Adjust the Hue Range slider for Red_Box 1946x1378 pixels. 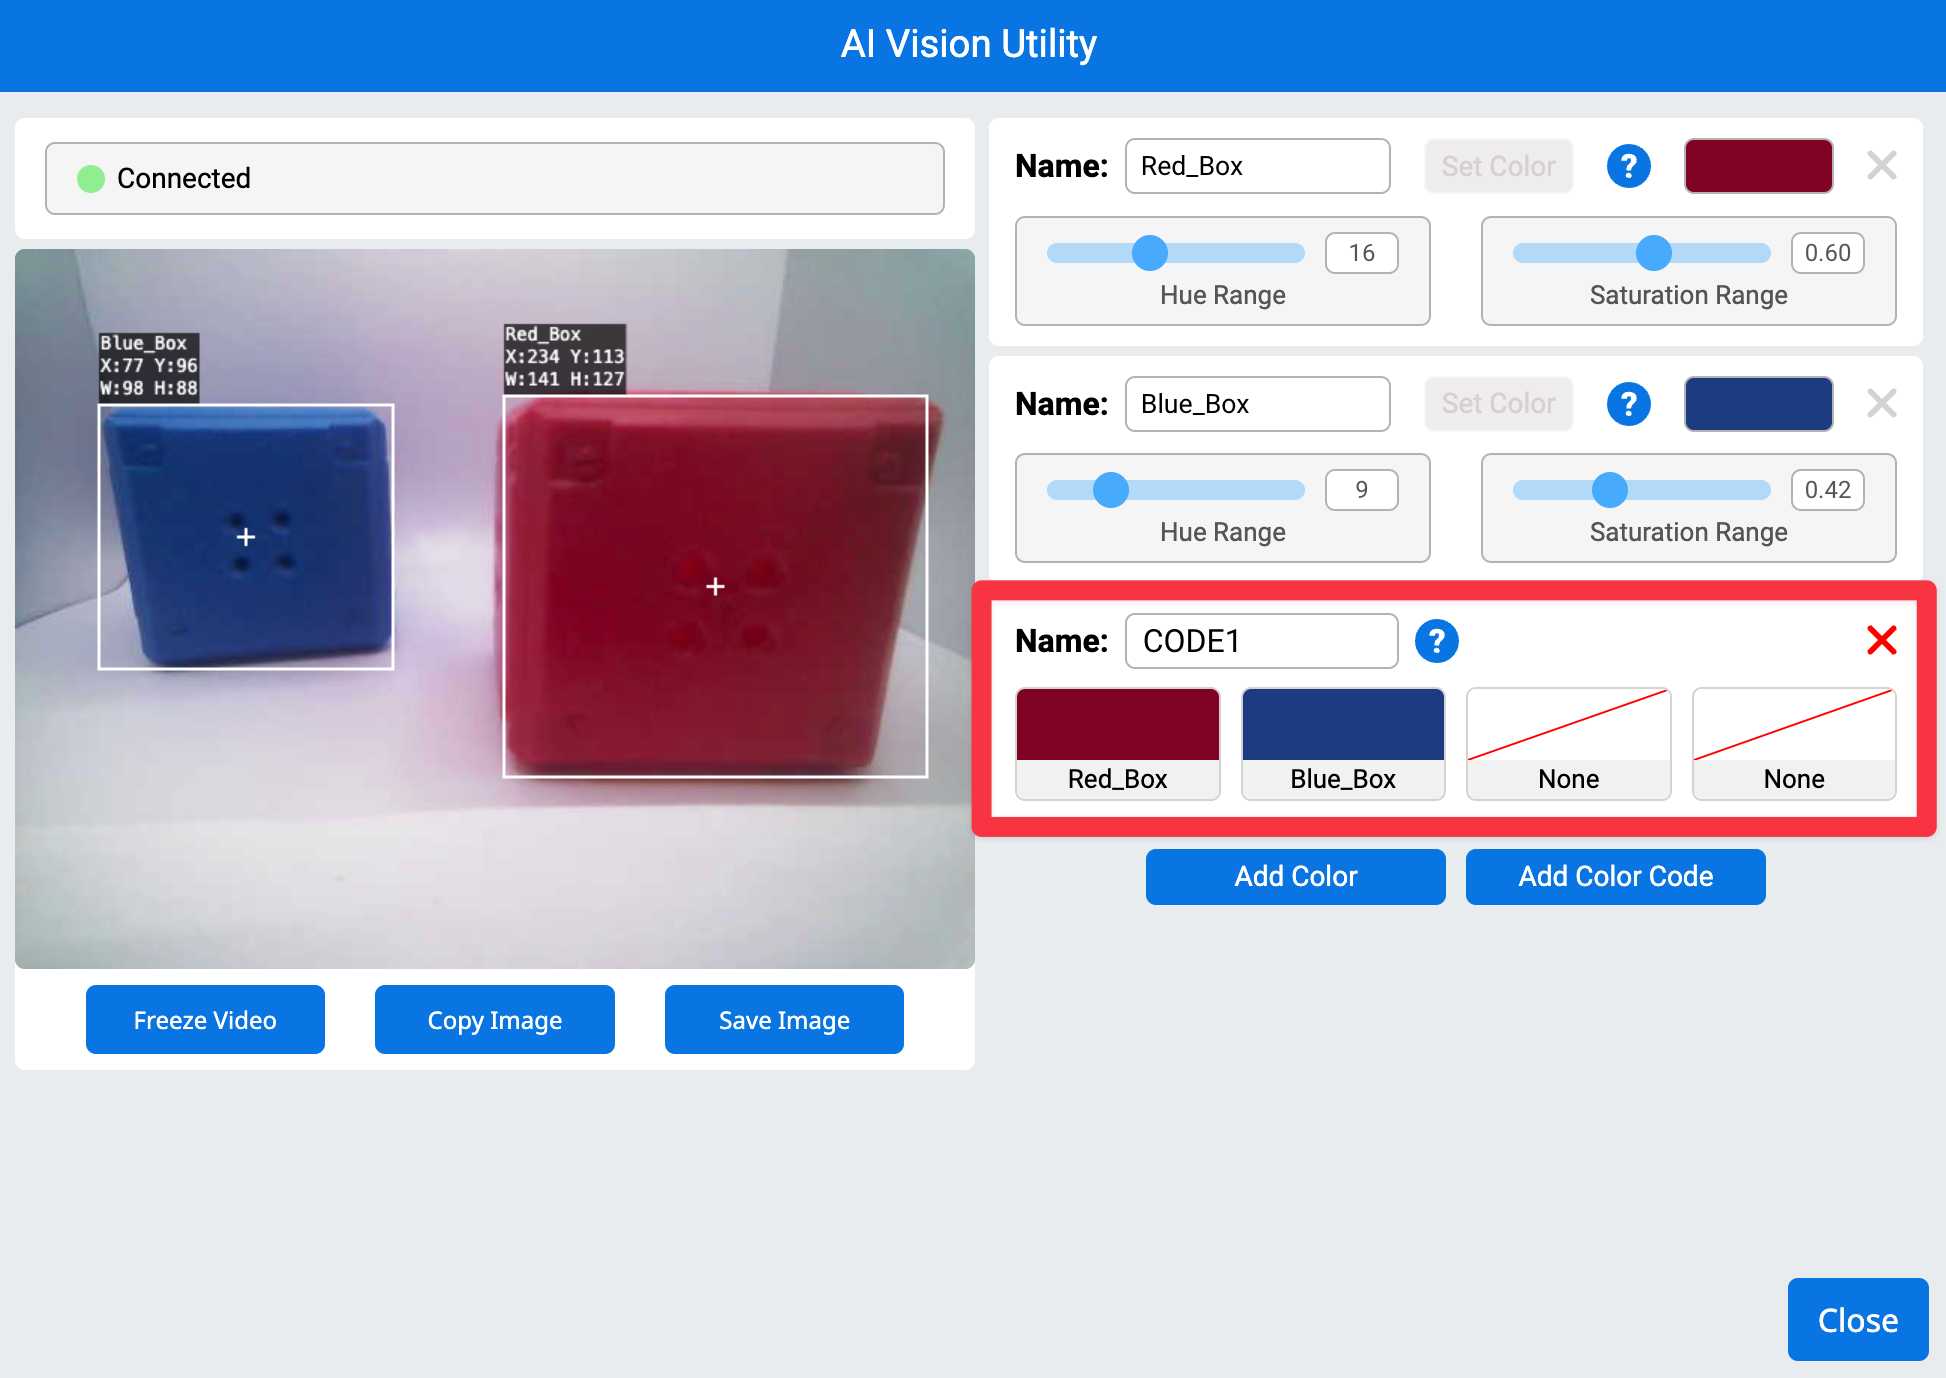coord(1148,253)
